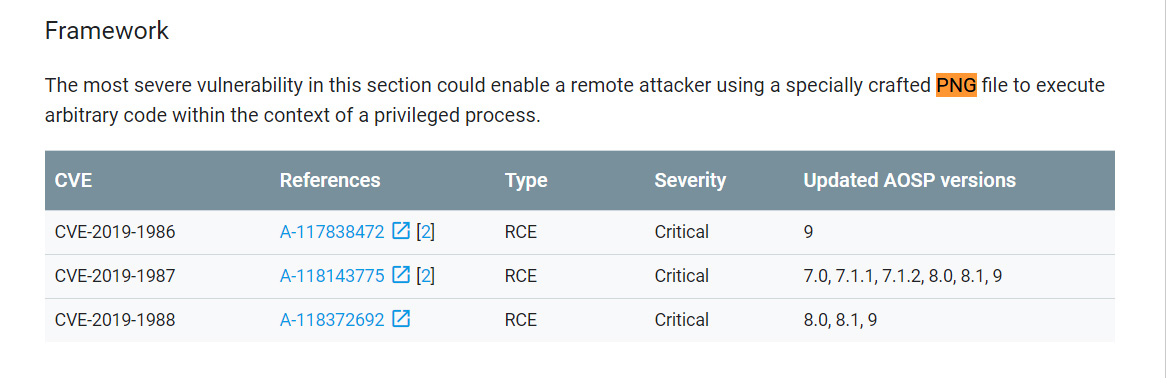This screenshot has height=378, width=1166.
Task: Click the 7.0, 7.1.1, 7.1.2 versions cell
Action: (903, 276)
